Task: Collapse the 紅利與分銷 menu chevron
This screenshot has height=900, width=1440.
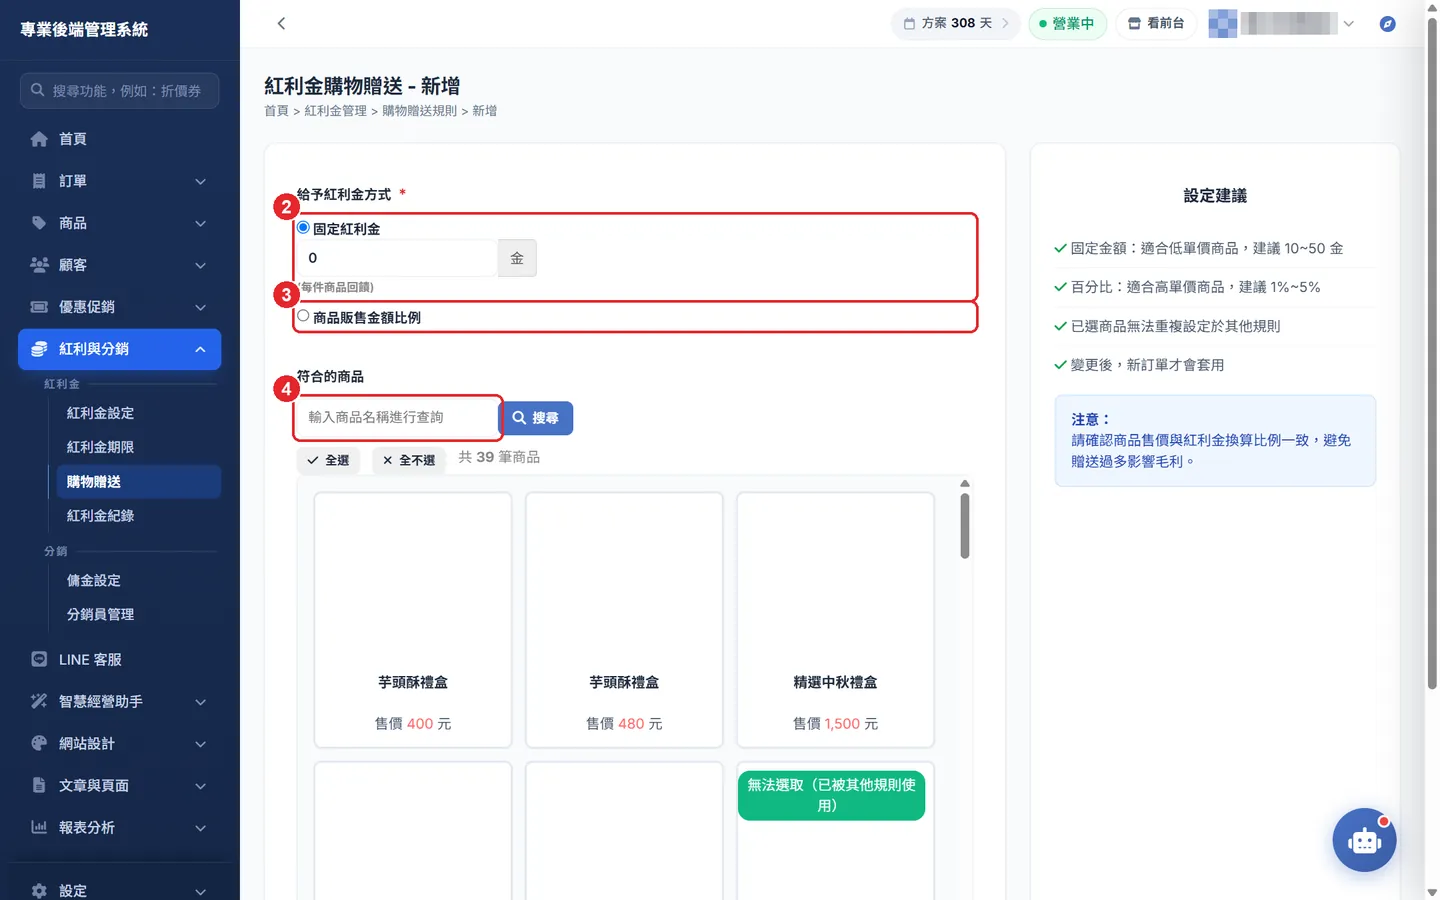Action: click(x=200, y=349)
